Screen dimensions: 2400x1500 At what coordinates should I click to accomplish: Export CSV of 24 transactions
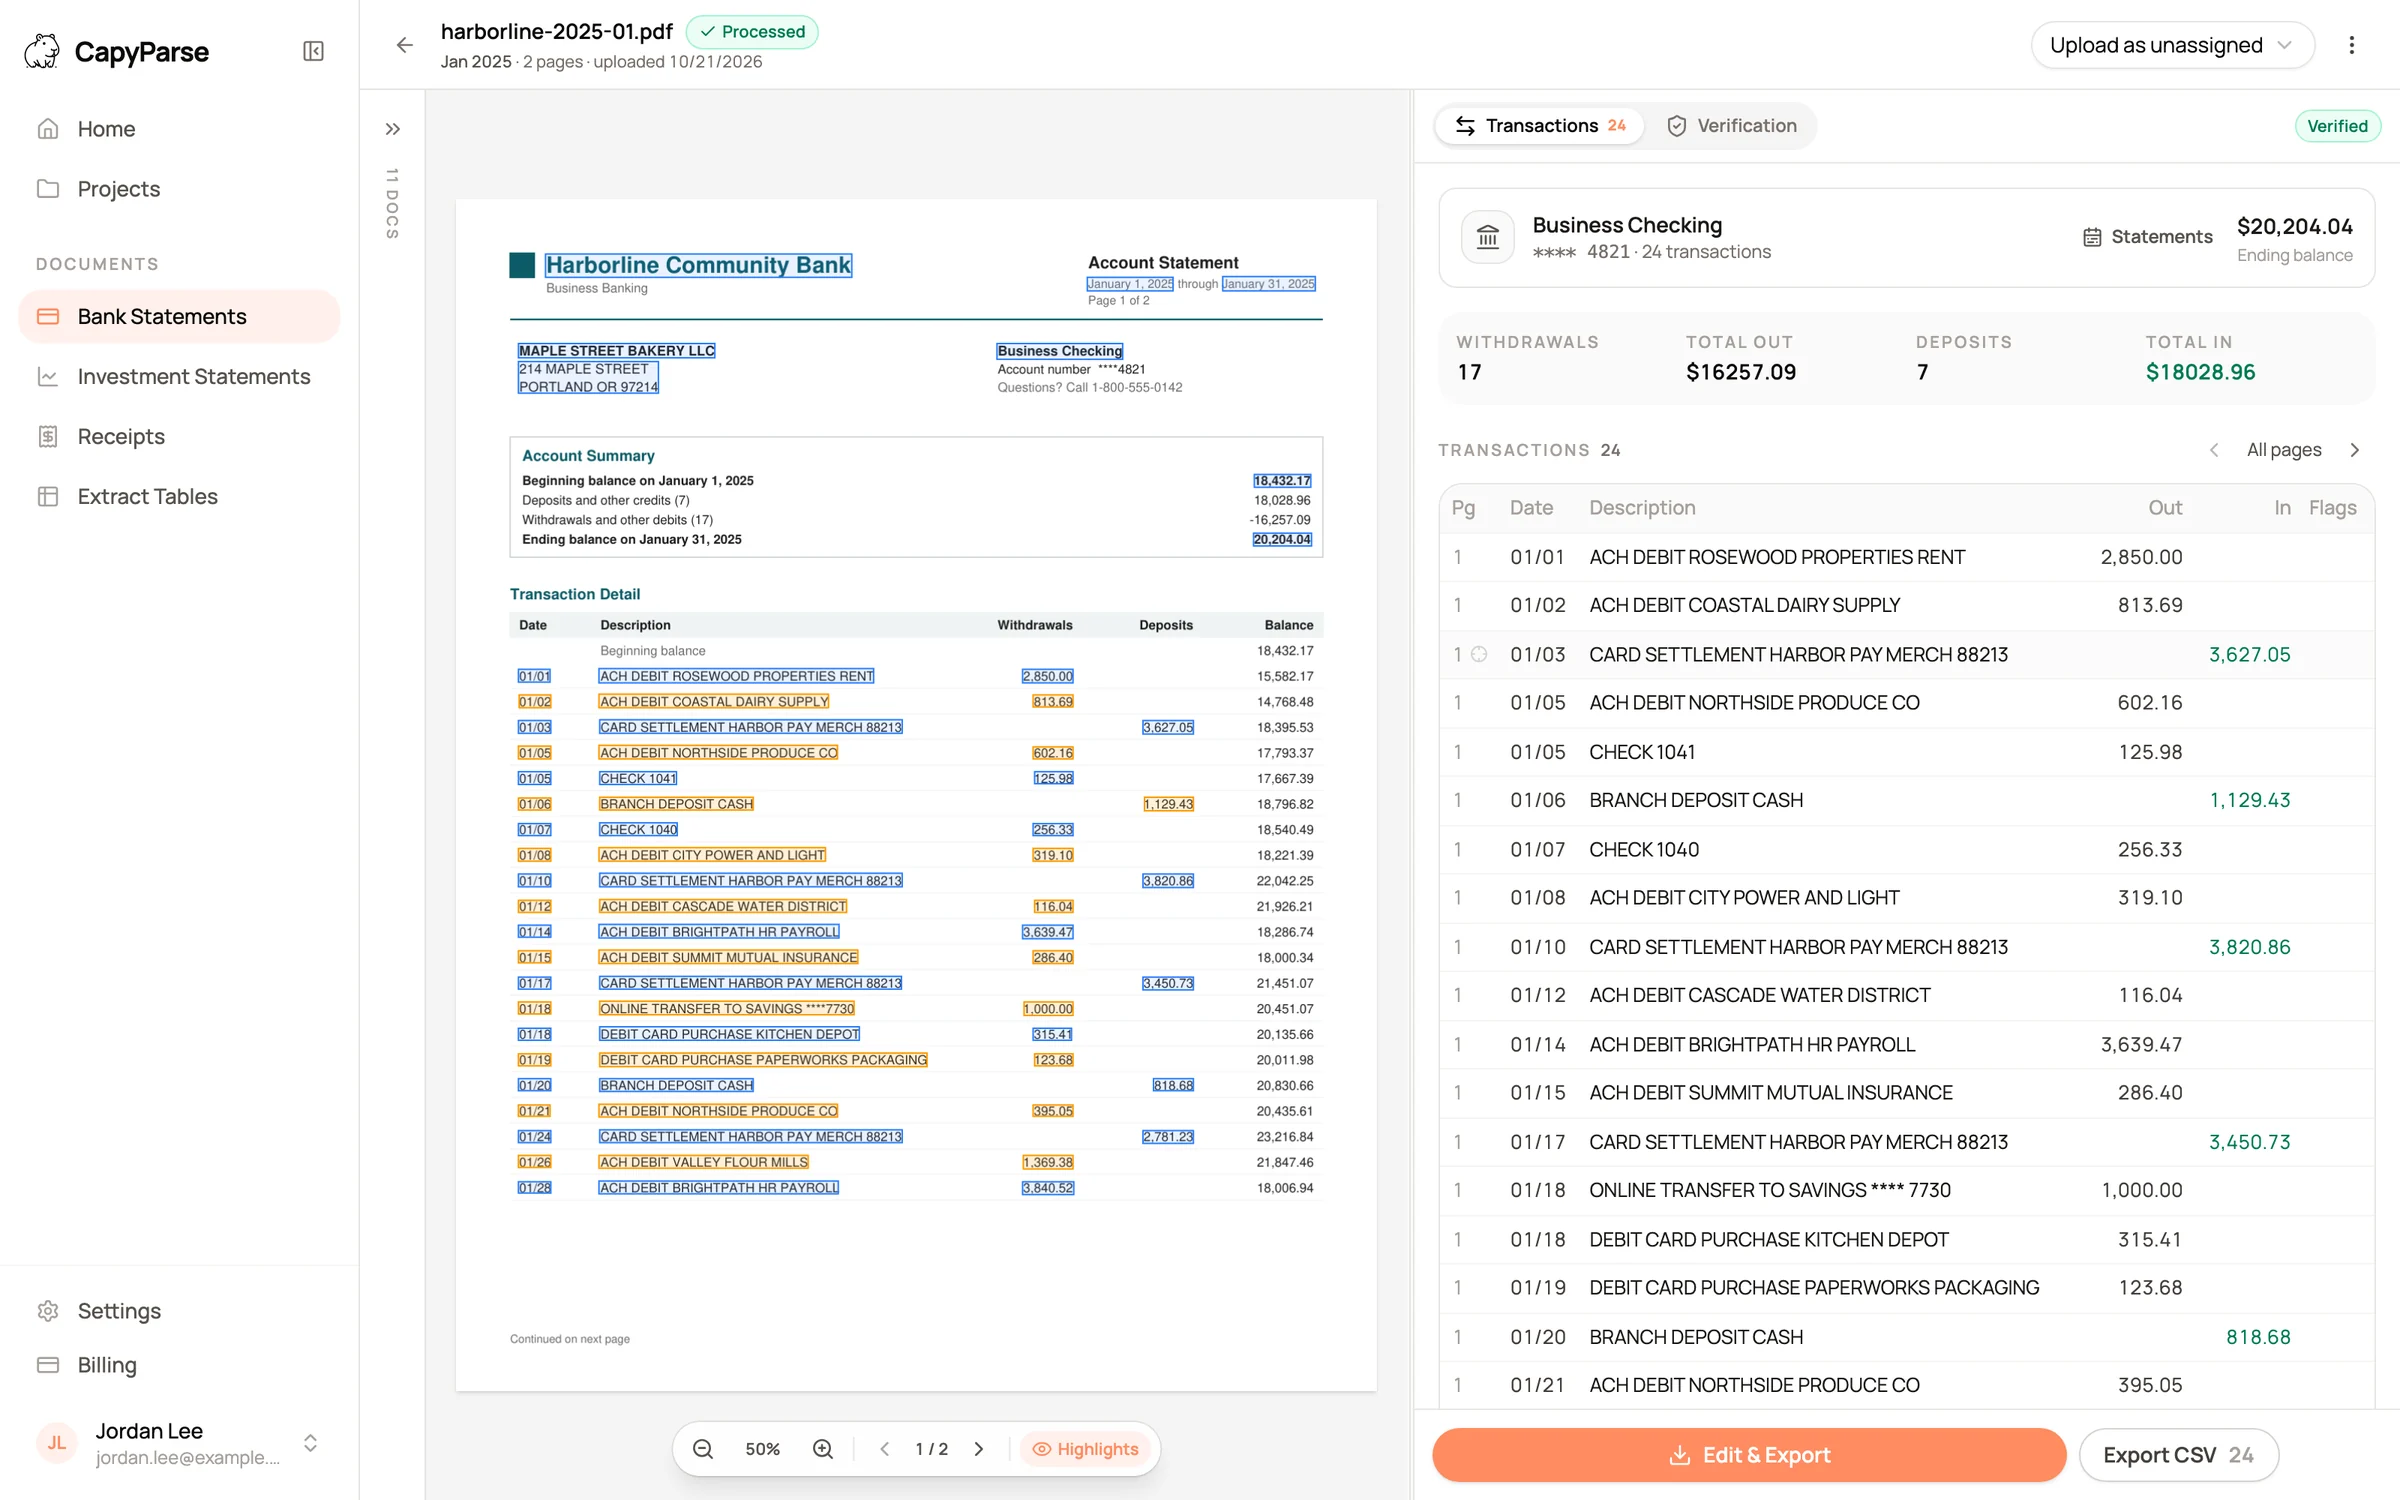click(2179, 1455)
